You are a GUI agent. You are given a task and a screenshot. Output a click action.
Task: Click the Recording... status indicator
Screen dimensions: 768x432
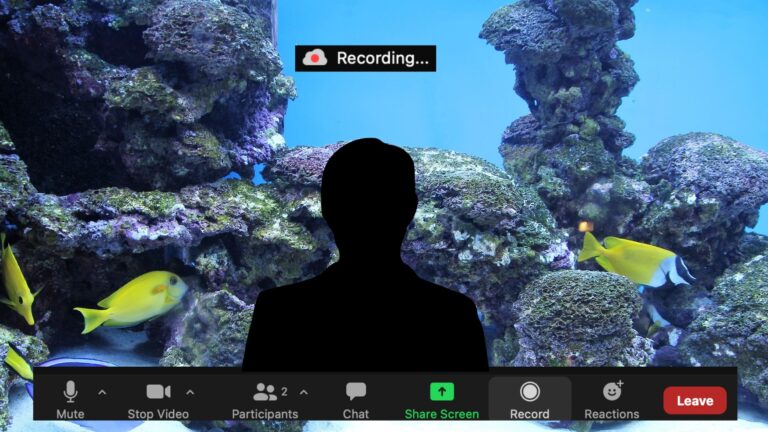tap(365, 58)
